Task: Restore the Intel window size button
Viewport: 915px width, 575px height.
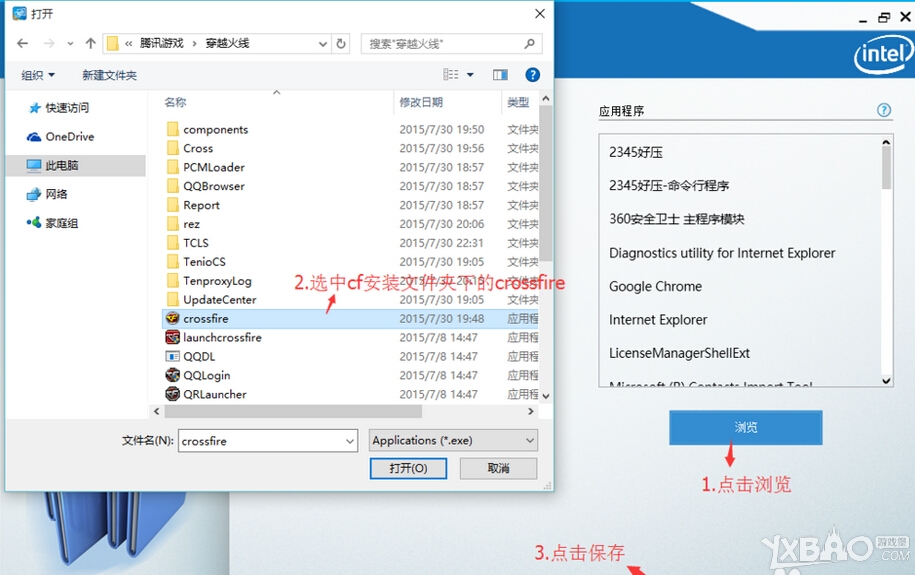Action: tap(884, 18)
